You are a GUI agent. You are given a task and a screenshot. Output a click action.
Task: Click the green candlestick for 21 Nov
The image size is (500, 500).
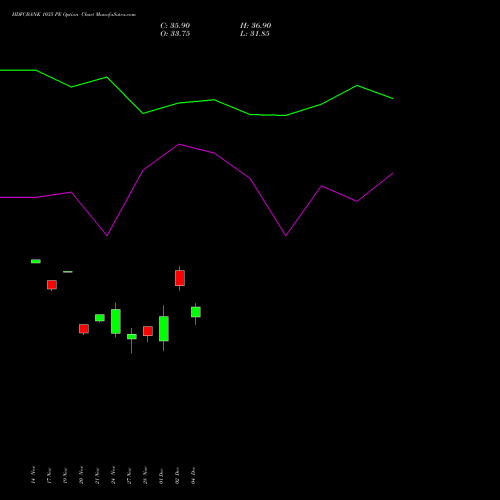[100, 318]
